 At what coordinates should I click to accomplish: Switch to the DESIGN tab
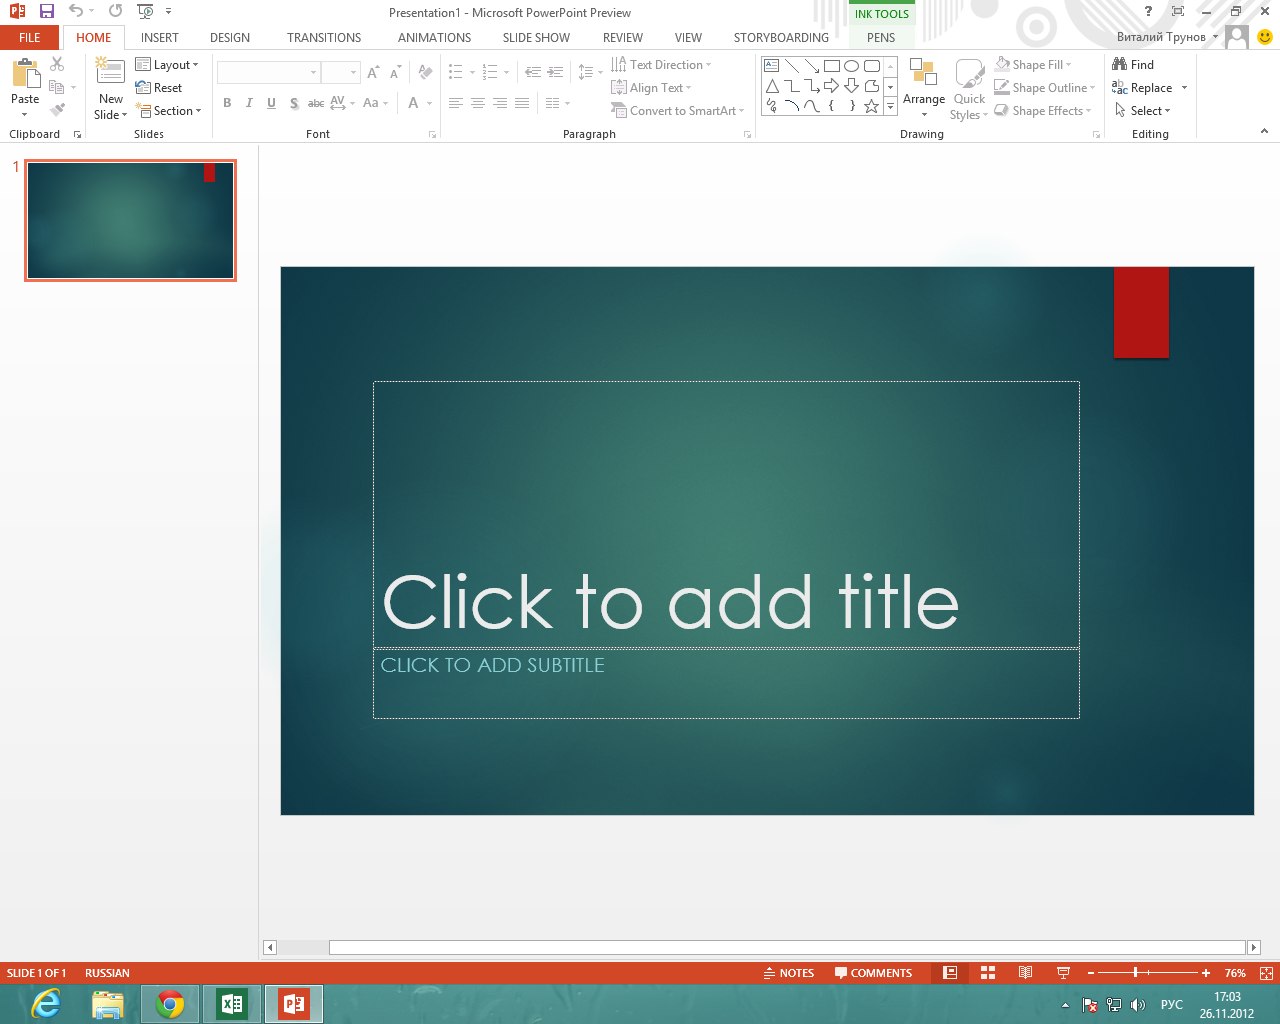230,38
